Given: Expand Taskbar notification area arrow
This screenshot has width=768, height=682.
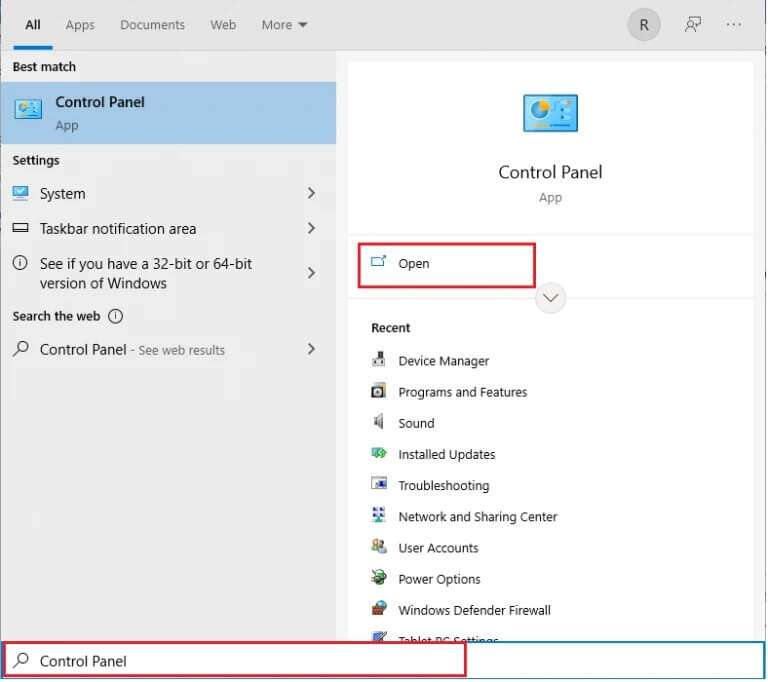Looking at the screenshot, I should click(x=311, y=228).
